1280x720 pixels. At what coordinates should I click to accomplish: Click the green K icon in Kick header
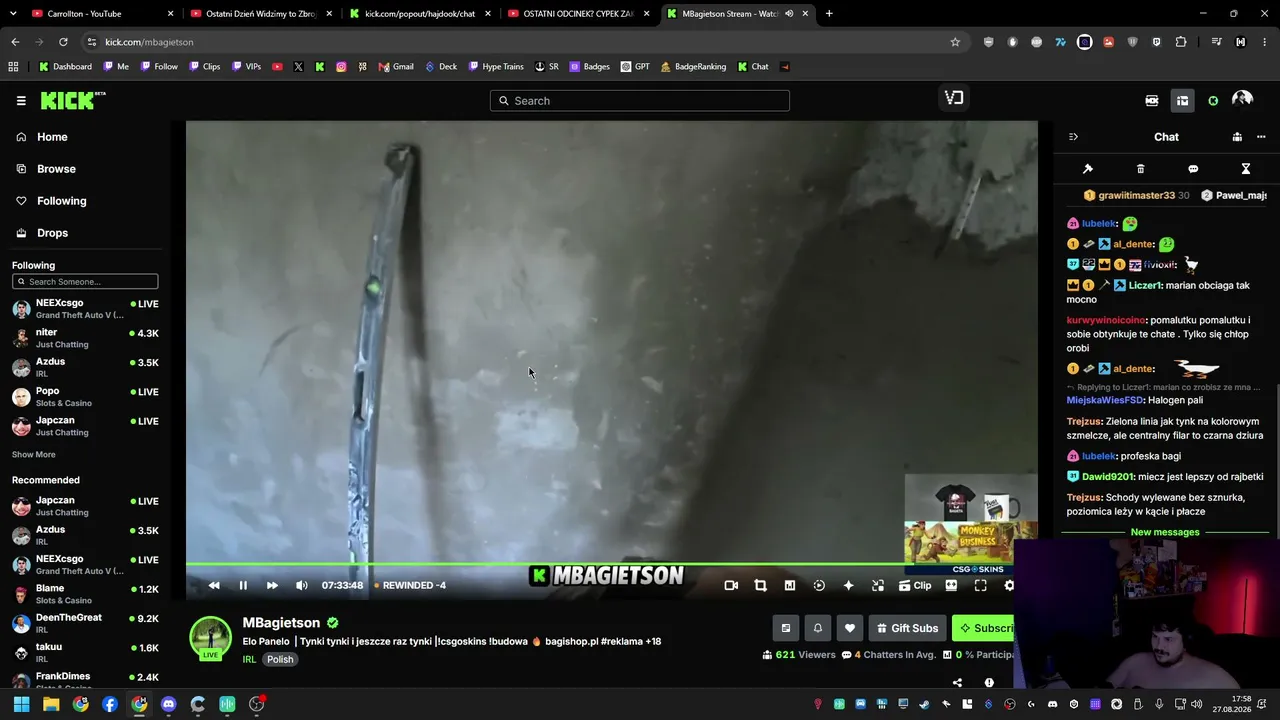[1213, 100]
